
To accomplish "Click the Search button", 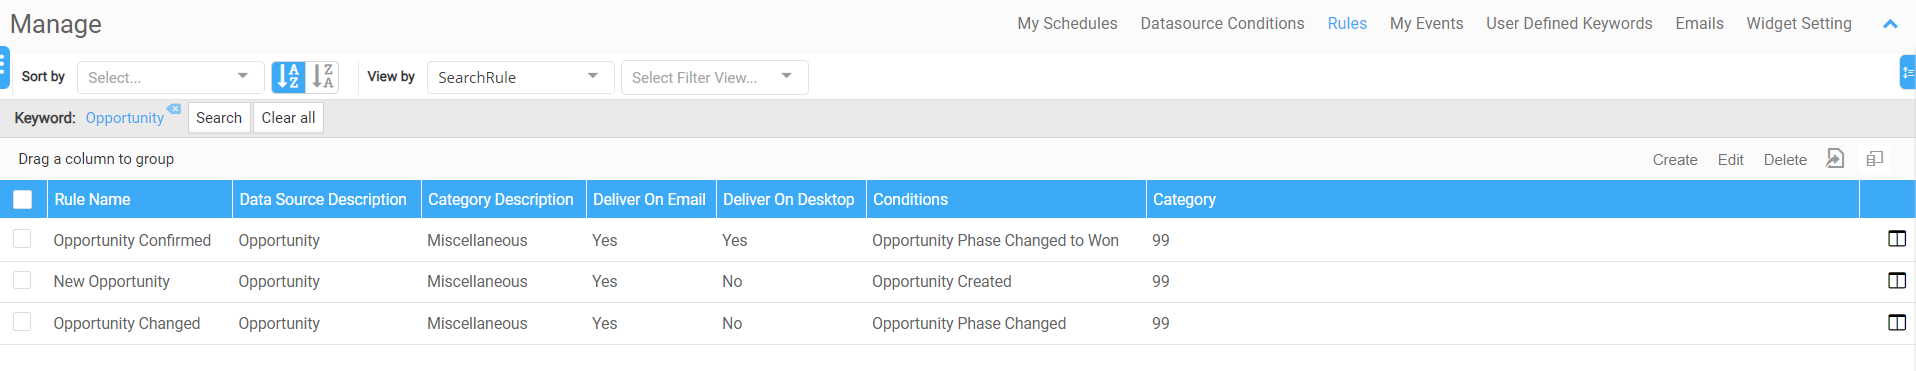I will pos(219,118).
